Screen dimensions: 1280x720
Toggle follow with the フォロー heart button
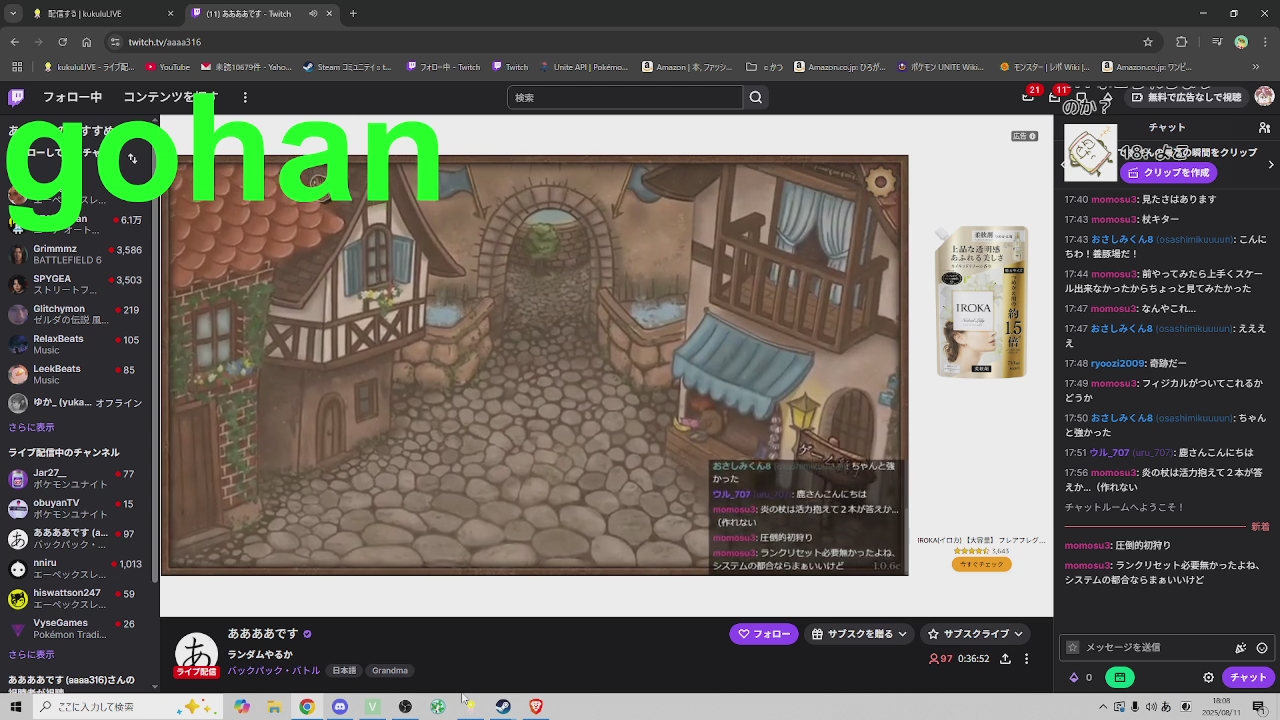763,634
